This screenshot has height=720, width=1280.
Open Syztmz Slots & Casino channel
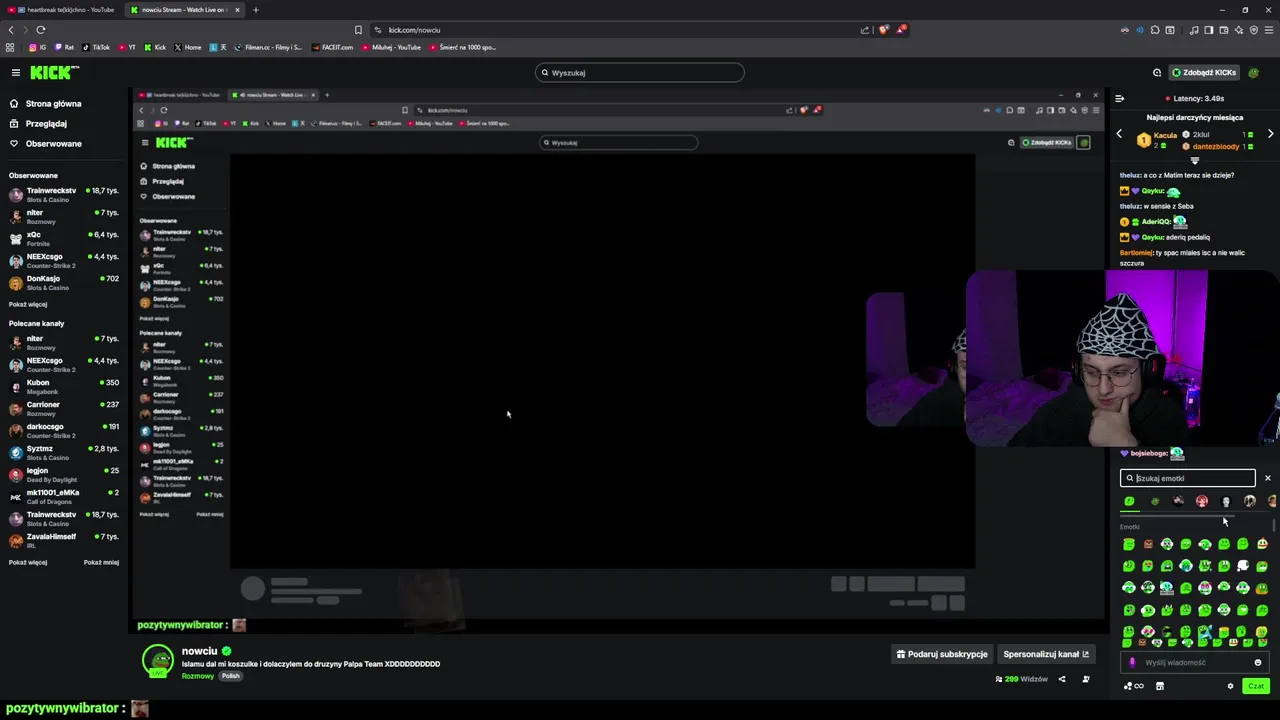[x=64, y=452]
